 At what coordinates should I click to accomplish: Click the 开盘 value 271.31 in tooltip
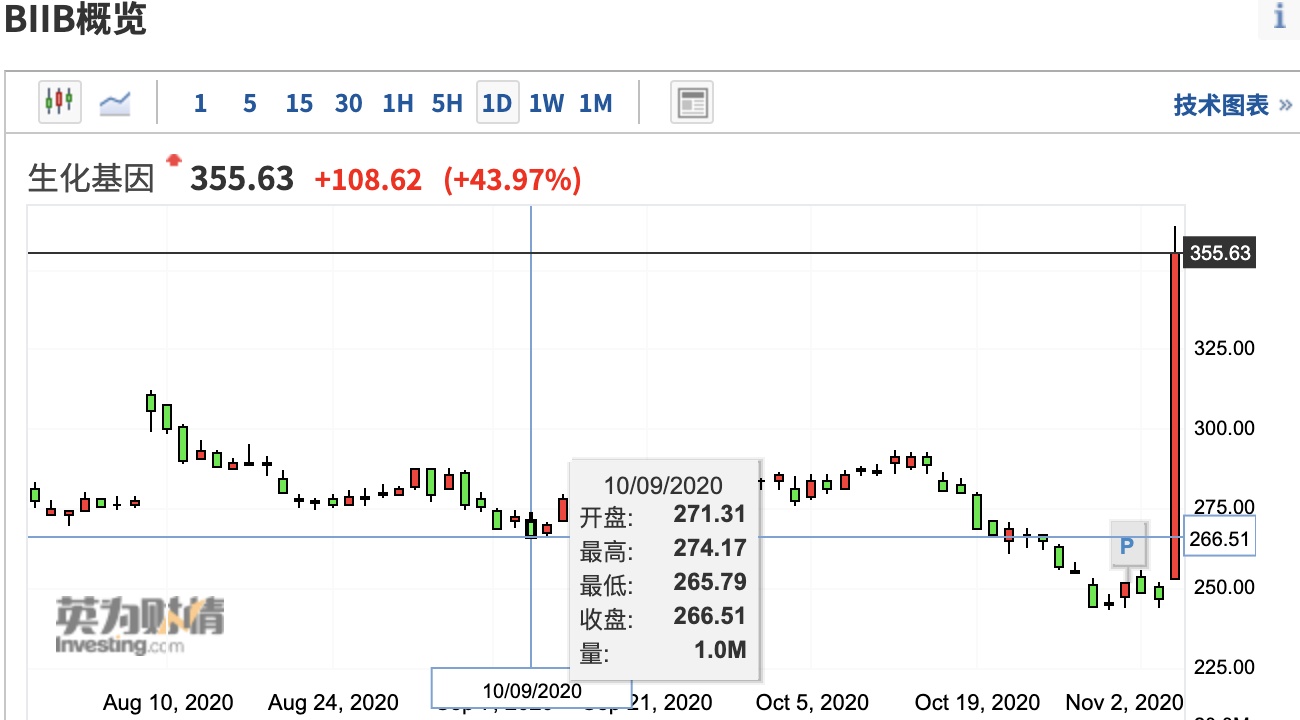pyautogui.click(x=710, y=515)
